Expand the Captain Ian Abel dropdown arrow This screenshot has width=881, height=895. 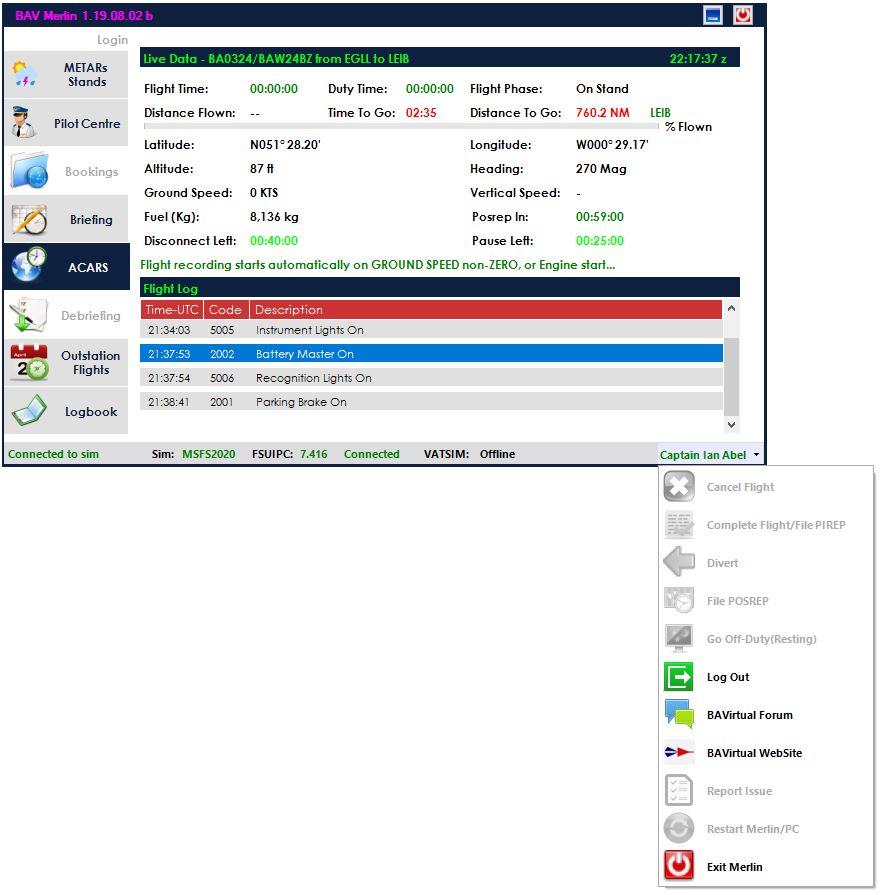[x=757, y=455]
